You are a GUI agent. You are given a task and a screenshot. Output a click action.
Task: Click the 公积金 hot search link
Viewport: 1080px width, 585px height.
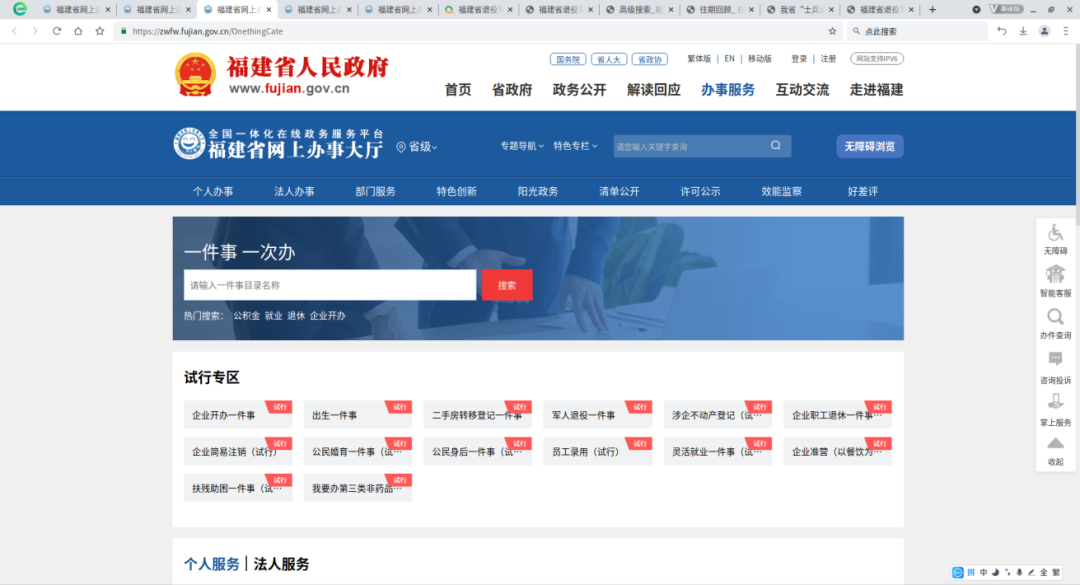click(x=246, y=316)
